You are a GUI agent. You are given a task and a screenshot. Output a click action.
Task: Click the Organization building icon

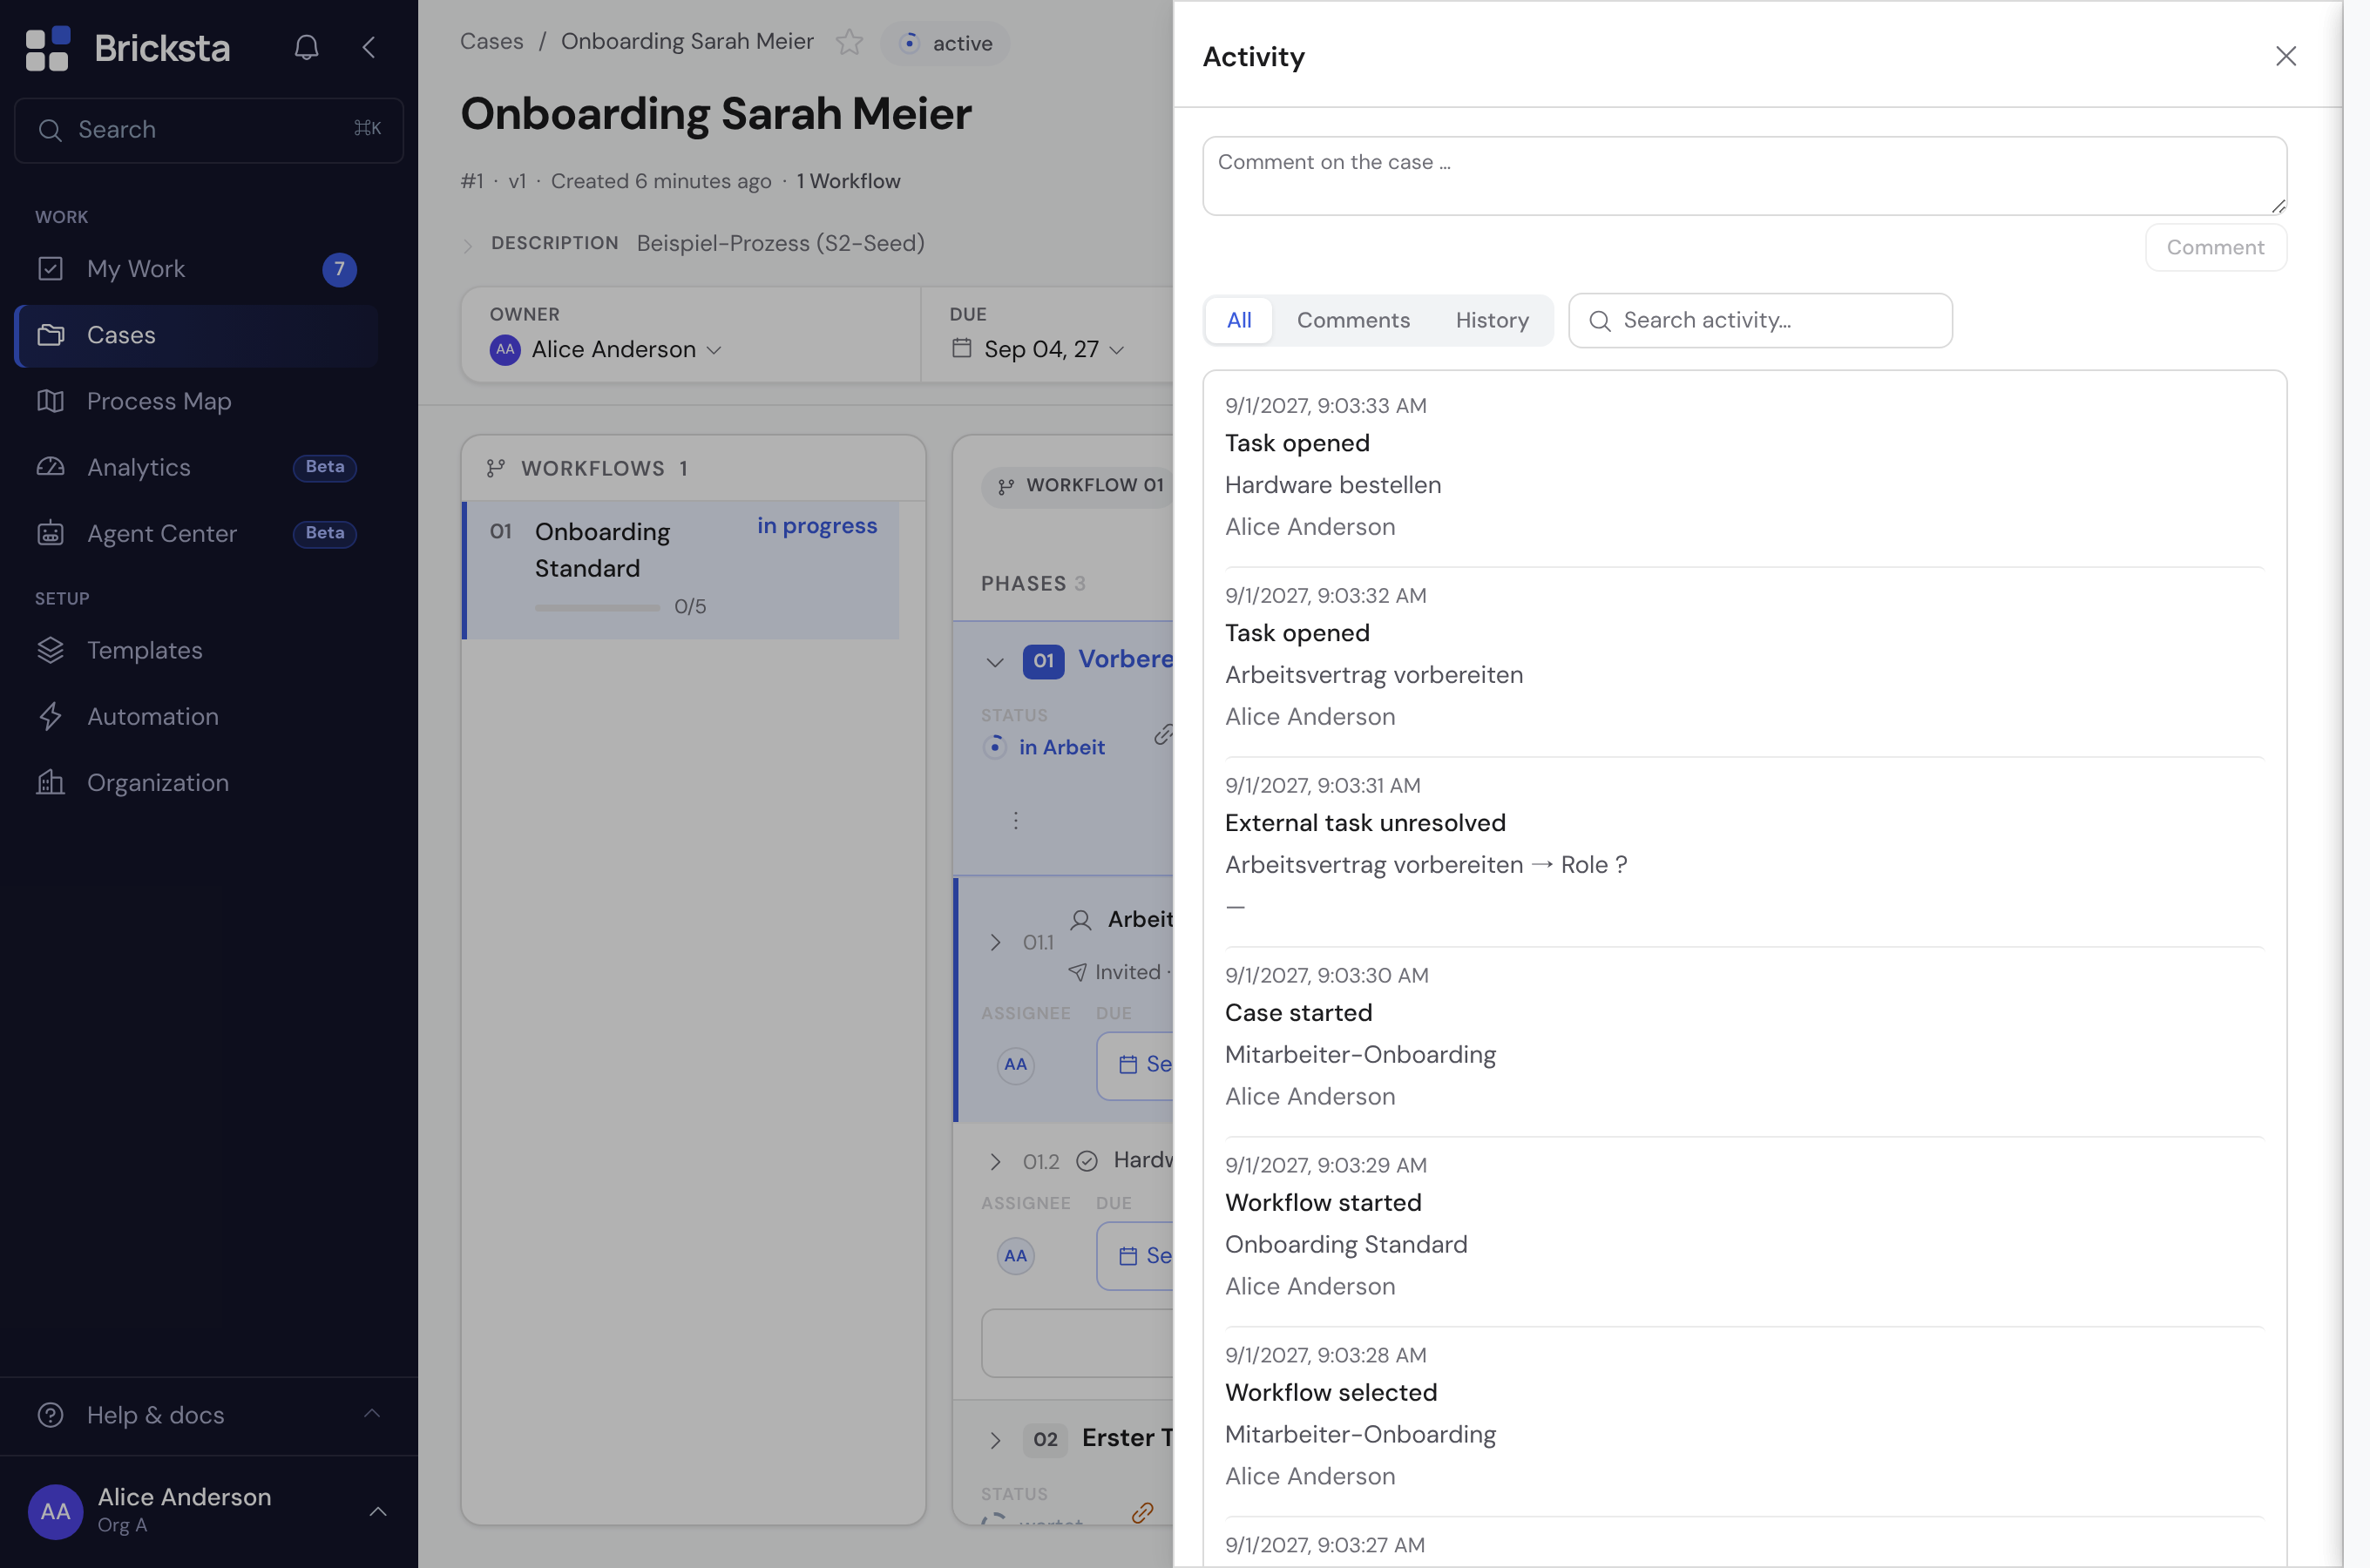(x=50, y=782)
